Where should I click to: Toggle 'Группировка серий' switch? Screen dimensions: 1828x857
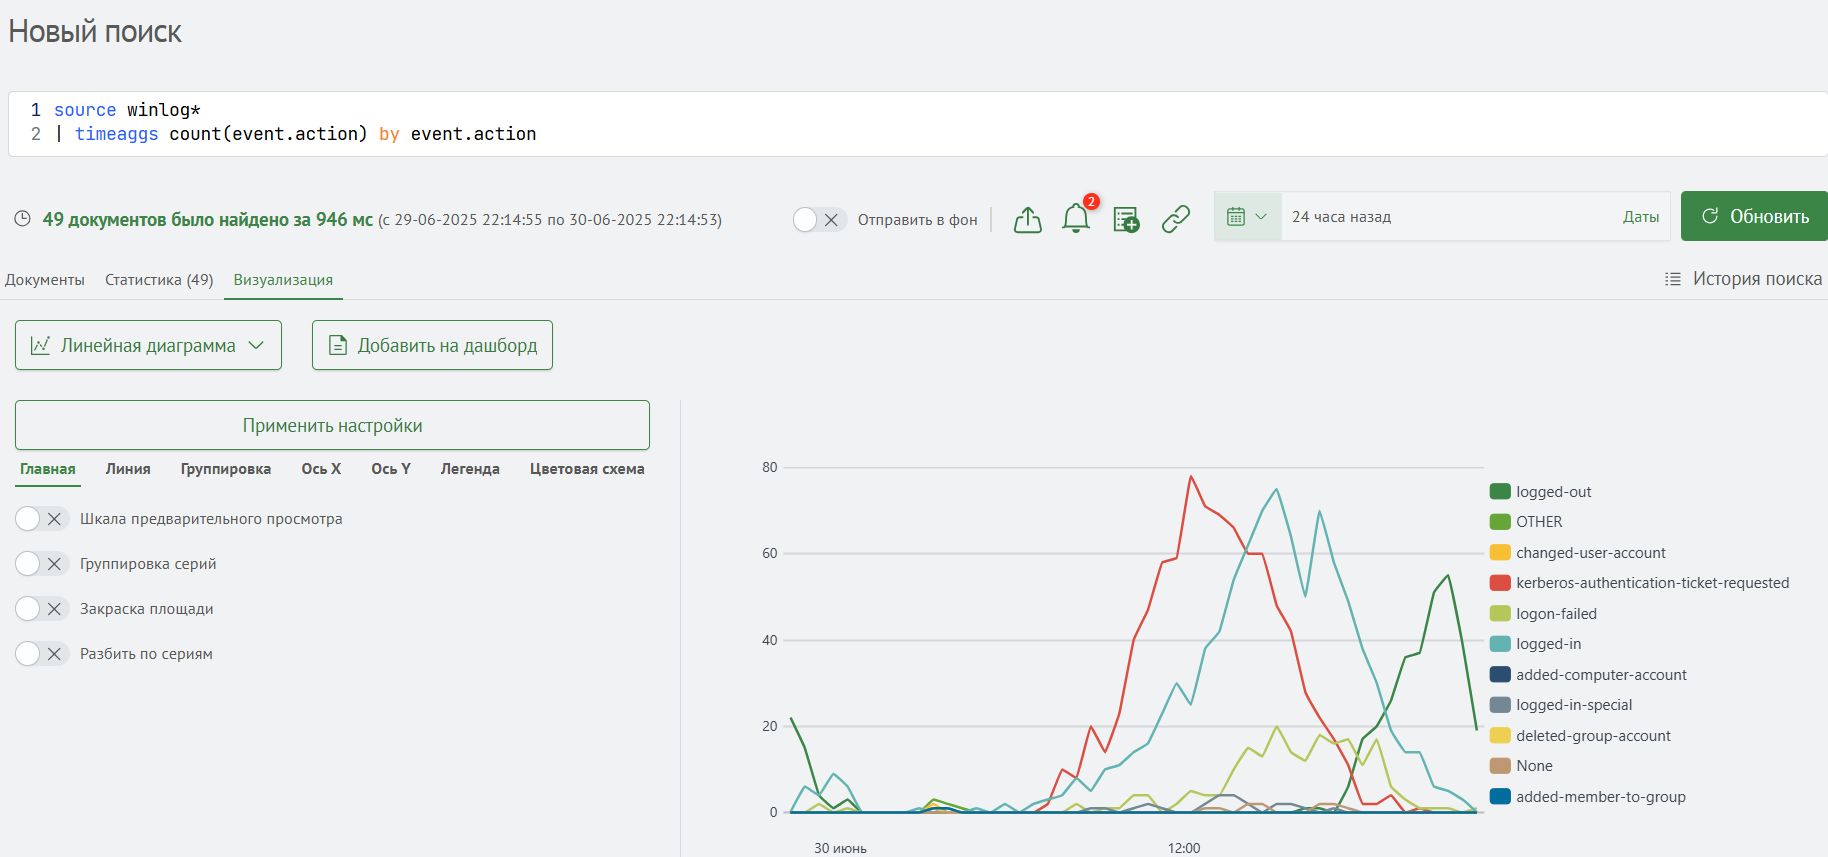coord(42,564)
